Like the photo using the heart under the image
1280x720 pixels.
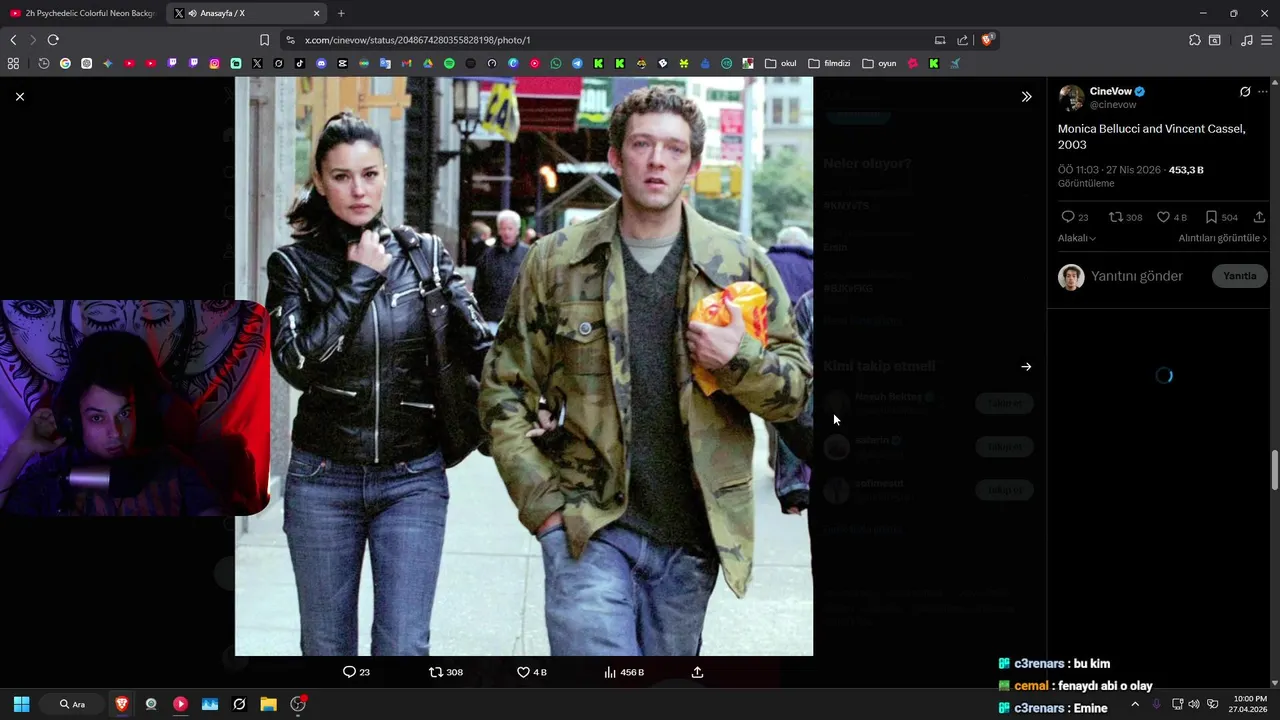coord(523,672)
